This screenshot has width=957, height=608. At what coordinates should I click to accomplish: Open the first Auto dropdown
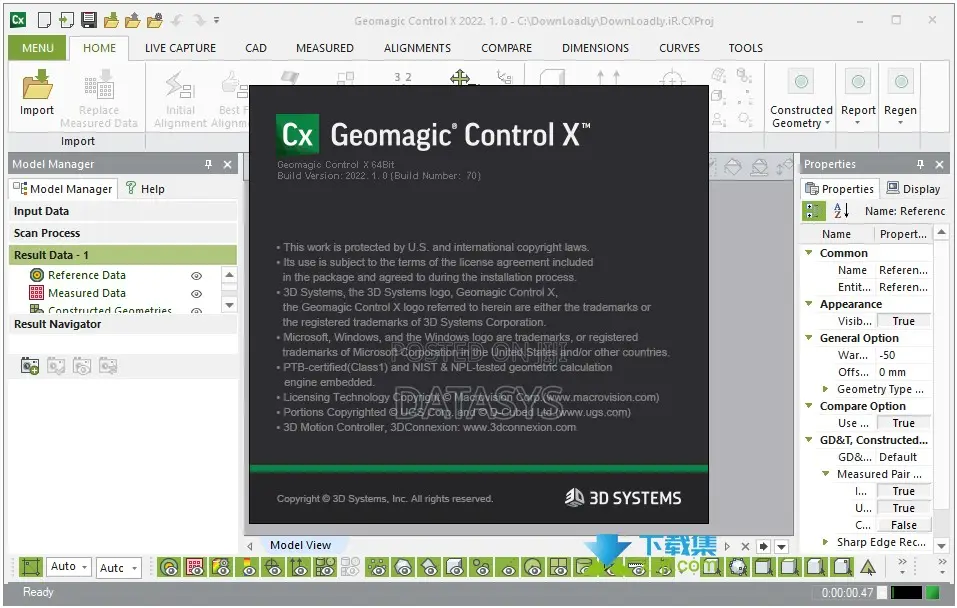(x=69, y=567)
